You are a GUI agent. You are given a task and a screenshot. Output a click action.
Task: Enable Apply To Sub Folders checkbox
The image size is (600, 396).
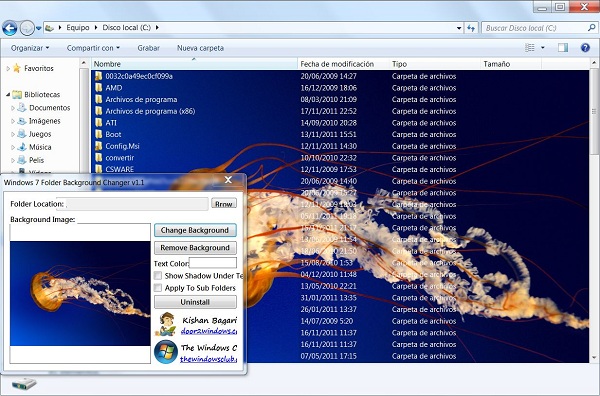coord(158,288)
